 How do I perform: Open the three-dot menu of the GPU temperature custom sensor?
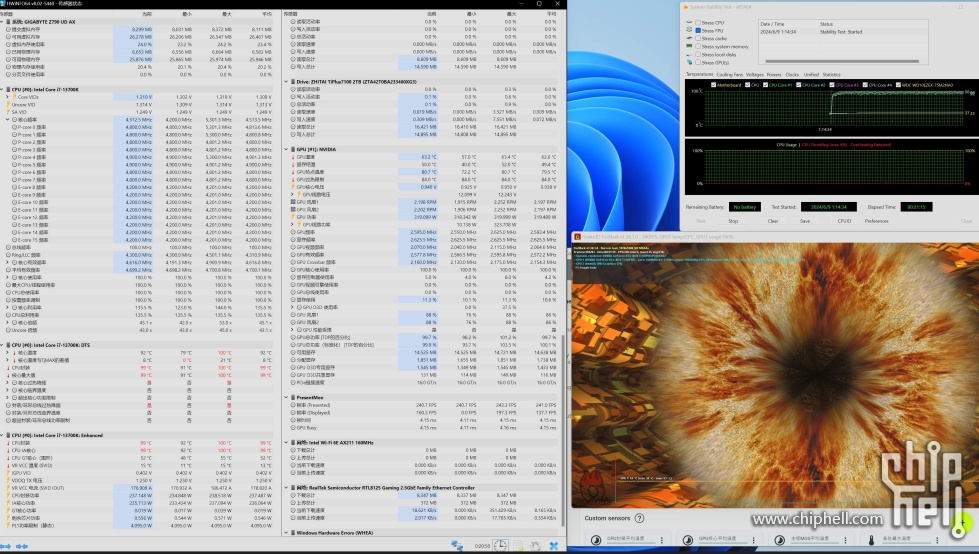pyautogui.click(x=754, y=540)
